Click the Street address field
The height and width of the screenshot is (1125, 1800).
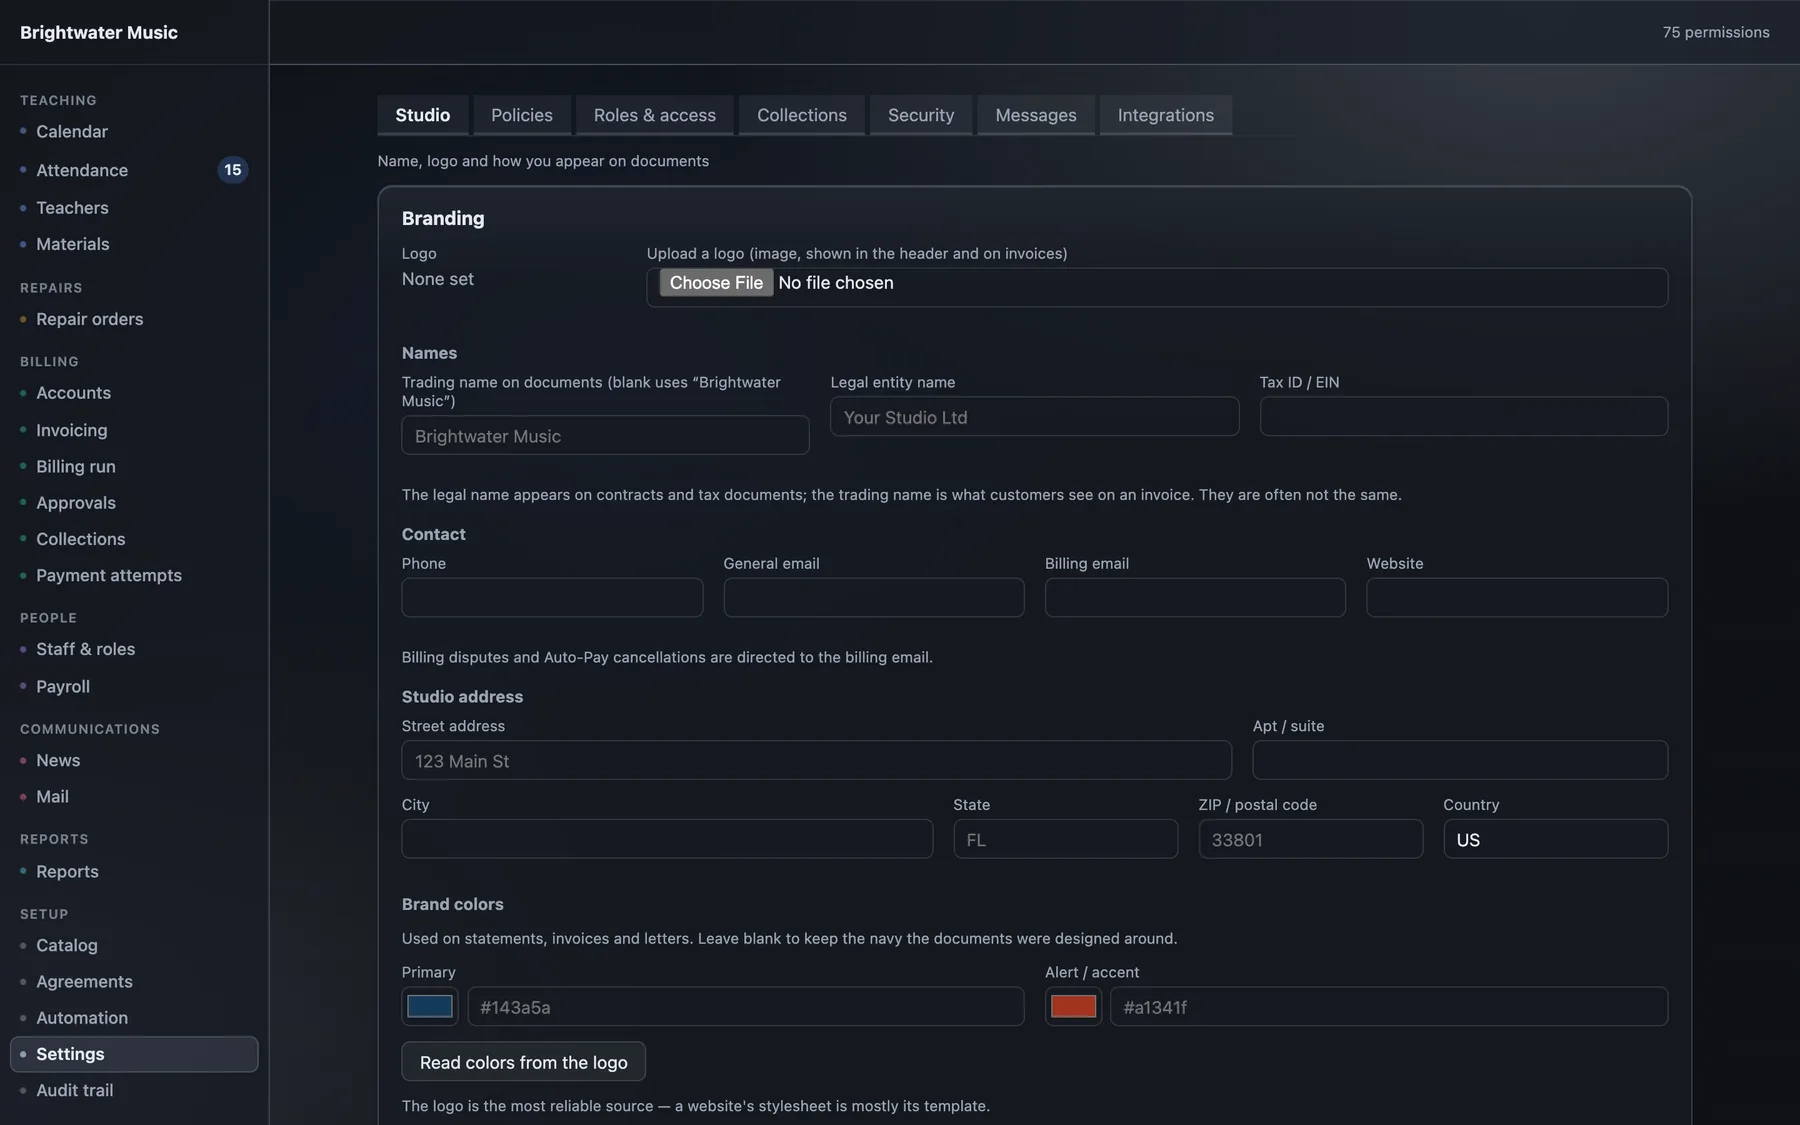(x=817, y=761)
